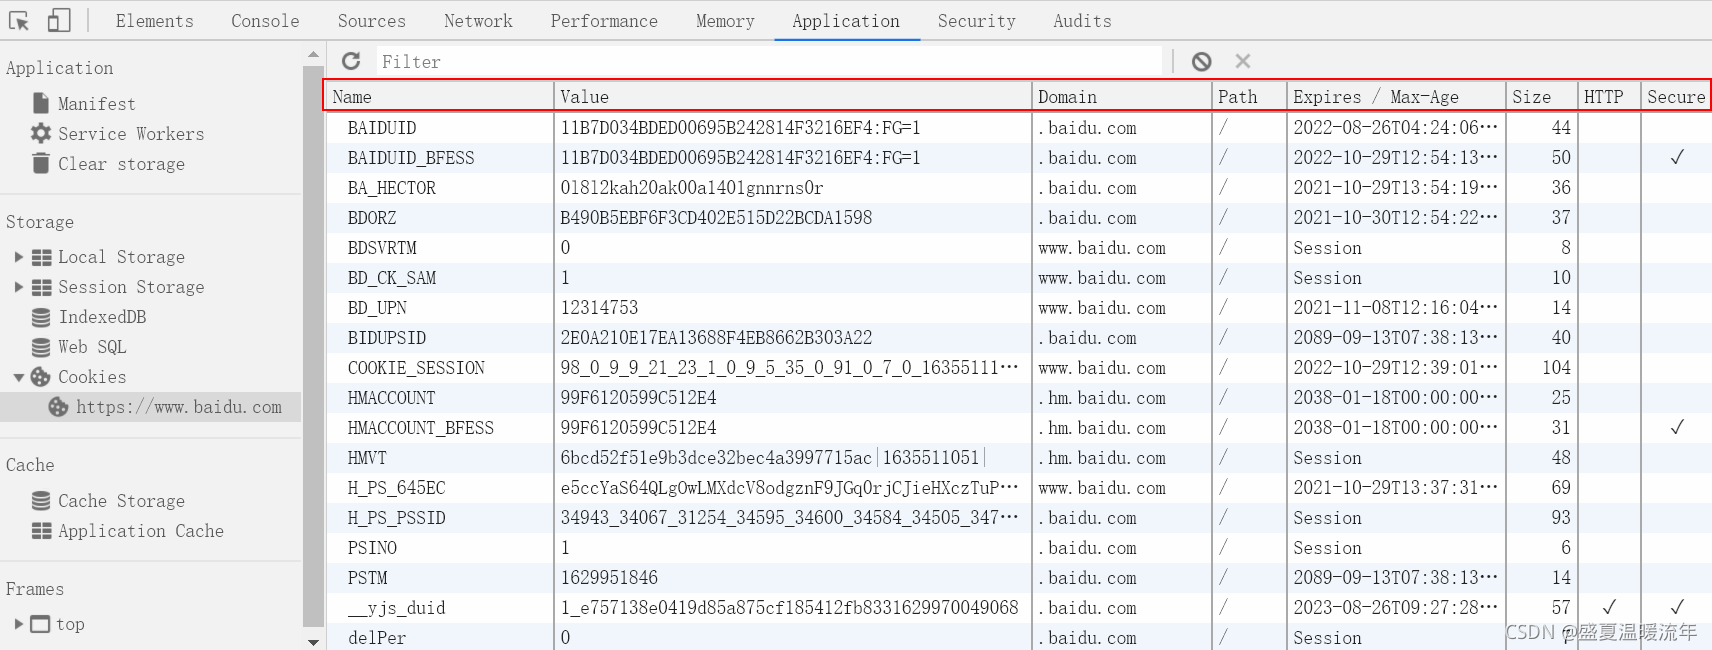This screenshot has height=650, width=1712.
Task: Select the HMVT cookie name
Action: pyautogui.click(x=366, y=457)
